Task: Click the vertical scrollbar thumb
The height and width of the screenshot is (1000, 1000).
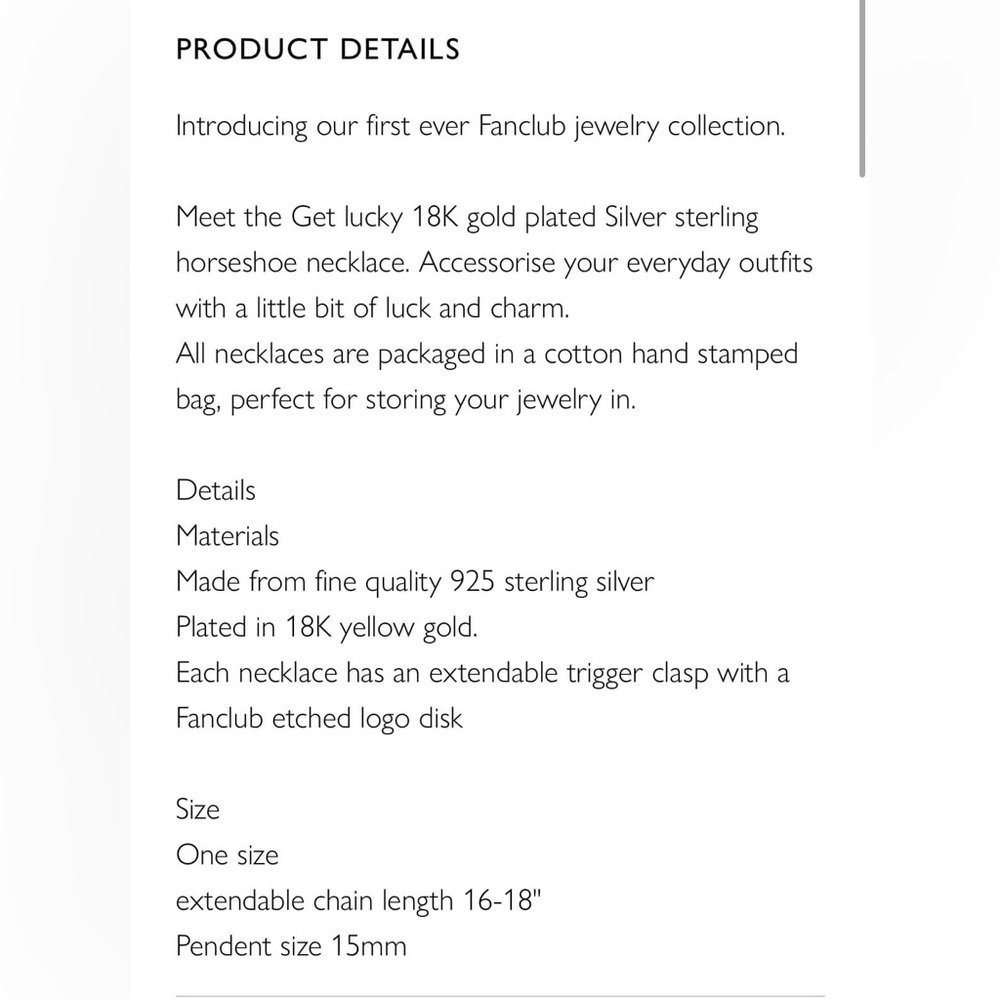Action: [862, 88]
